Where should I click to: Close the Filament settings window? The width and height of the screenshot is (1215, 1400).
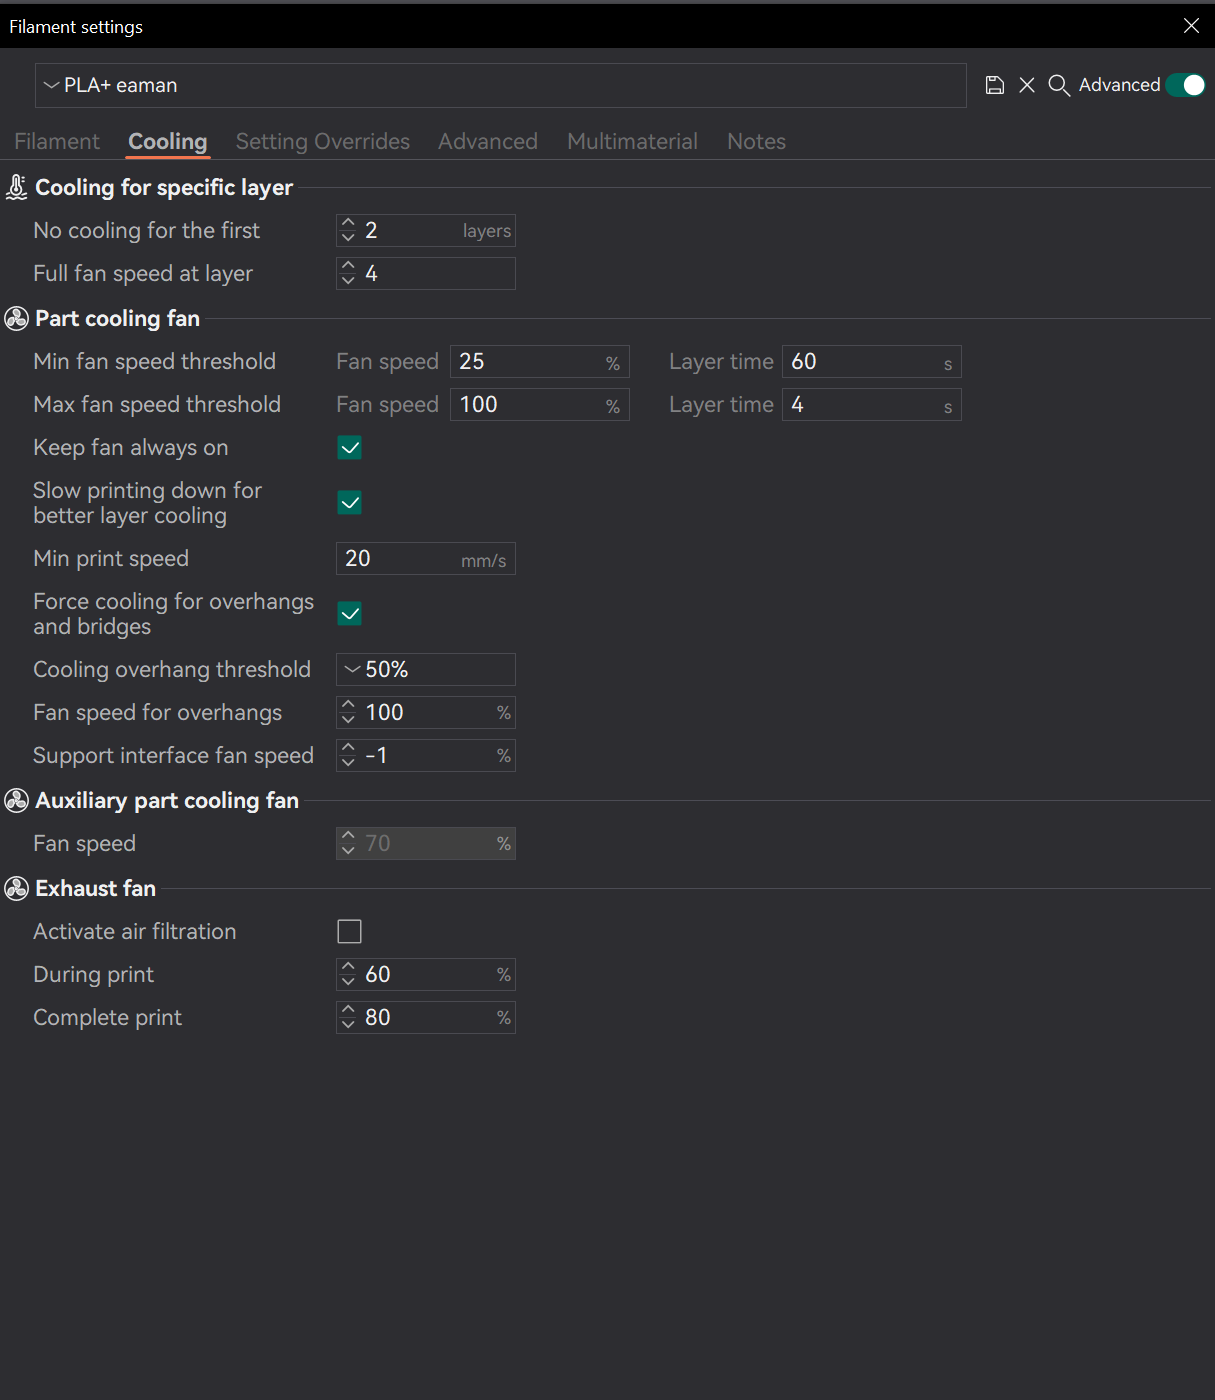point(1191,26)
